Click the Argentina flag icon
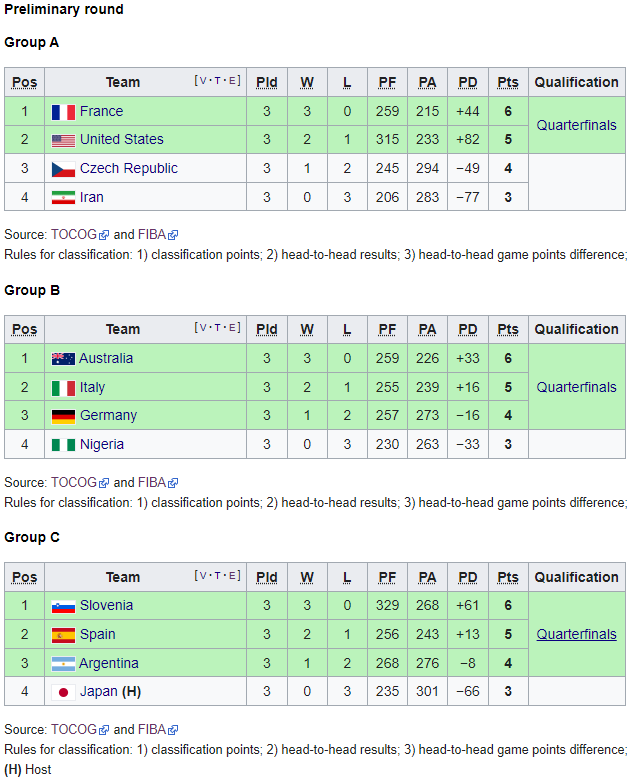Screen dimensions: 631x783 pos(63,664)
